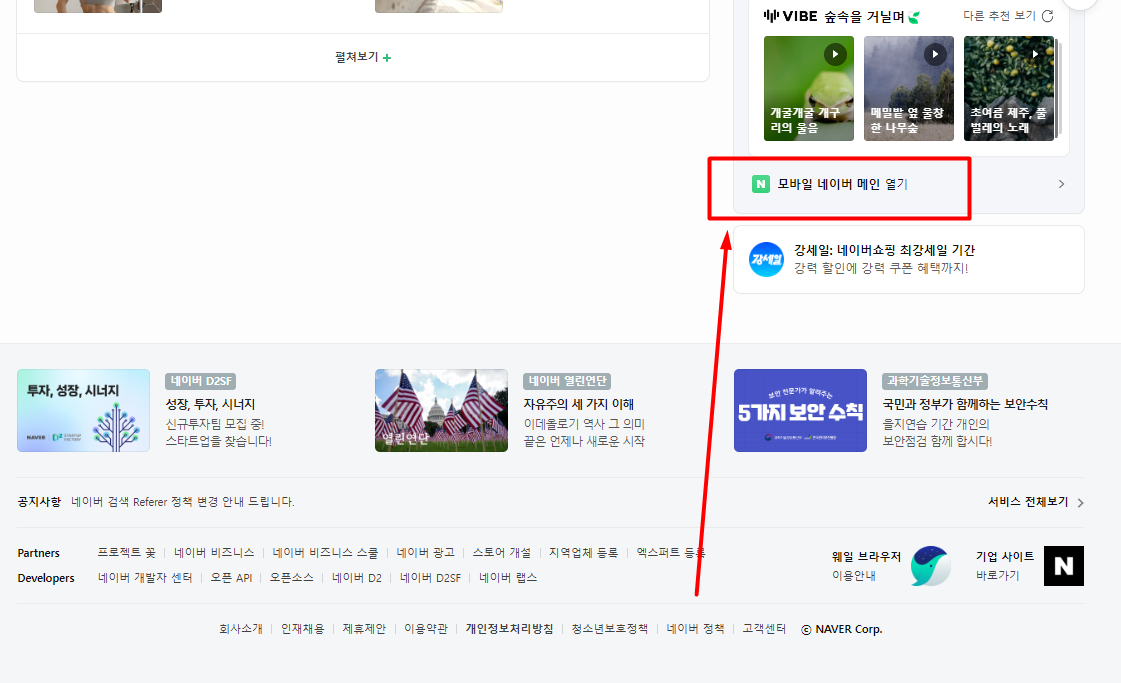This screenshot has height=683, width=1121.
Task: Open 웨일 브라우저 이용안내 link
Action: click(x=866, y=566)
